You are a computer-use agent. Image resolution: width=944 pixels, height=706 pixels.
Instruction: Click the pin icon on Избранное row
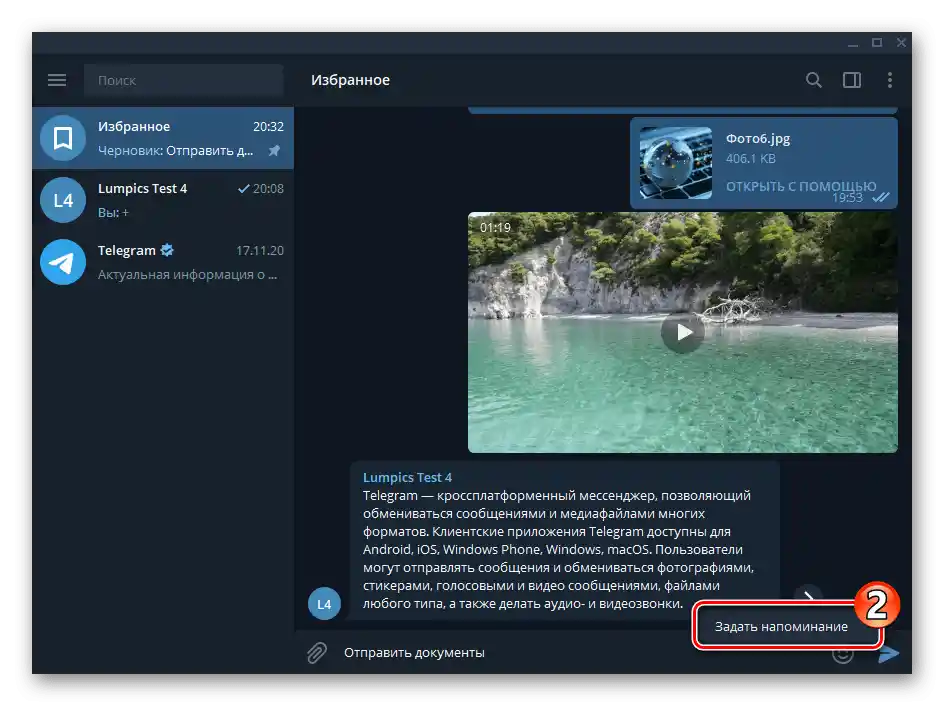pyautogui.click(x=274, y=150)
